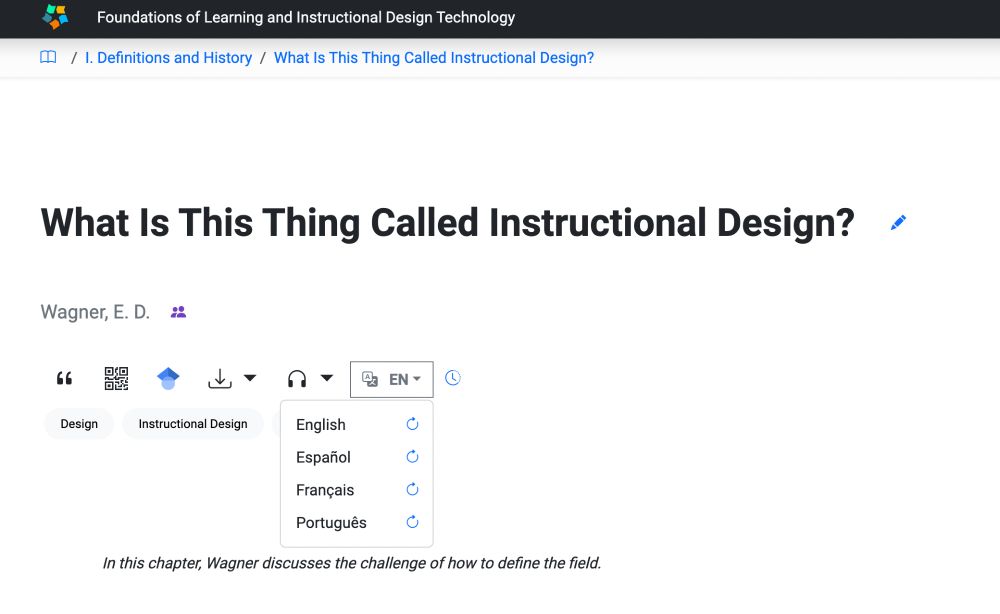Screen dimensions: 1000x614
Task: Open the 'I. Definitions and History' breadcrumb link
Action: point(168,57)
